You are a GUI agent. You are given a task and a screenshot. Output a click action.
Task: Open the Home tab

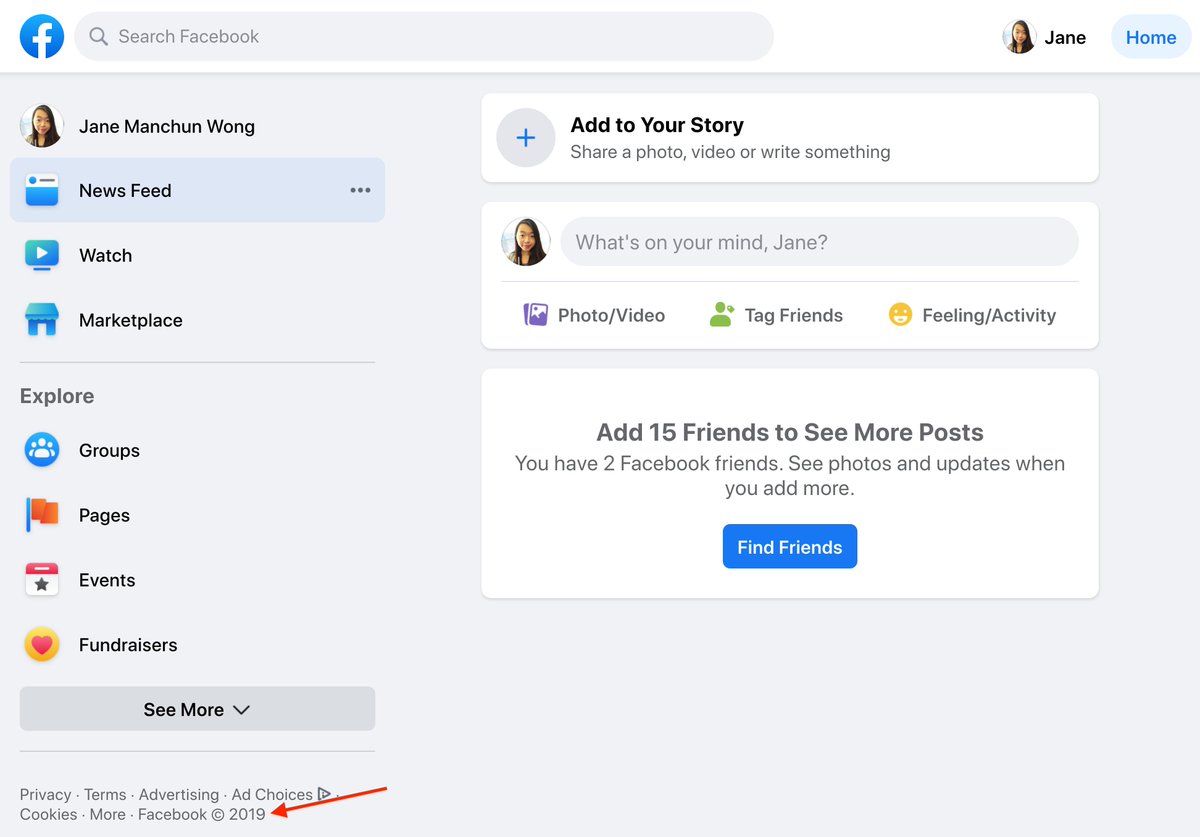(1151, 37)
